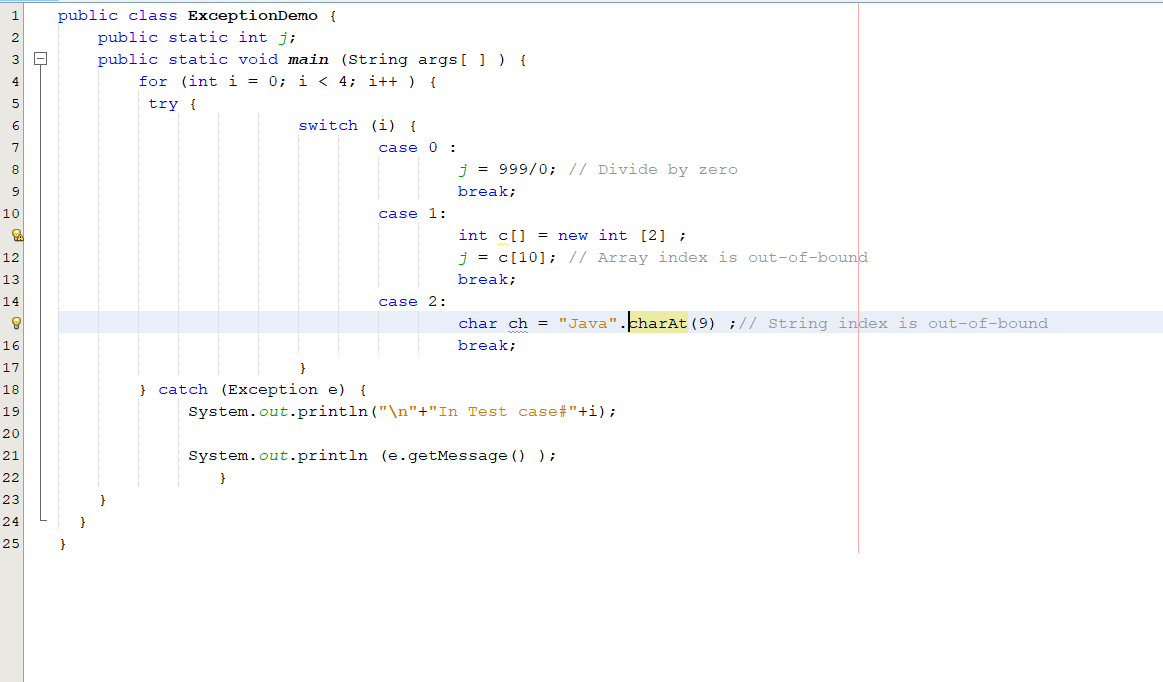The width and height of the screenshot is (1163, 682).
Task: Click line number 18 next to catch
Action: (11, 390)
